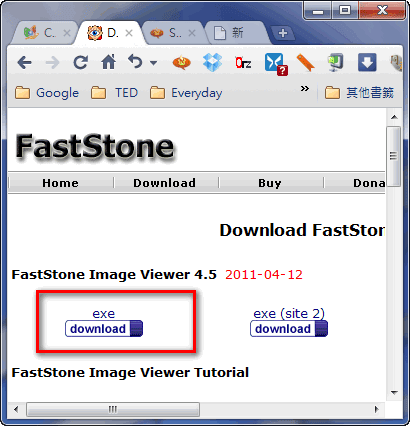The width and height of the screenshot is (410, 426).
Task: Show more bookmarks with the double chevron
Action: point(304,89)
